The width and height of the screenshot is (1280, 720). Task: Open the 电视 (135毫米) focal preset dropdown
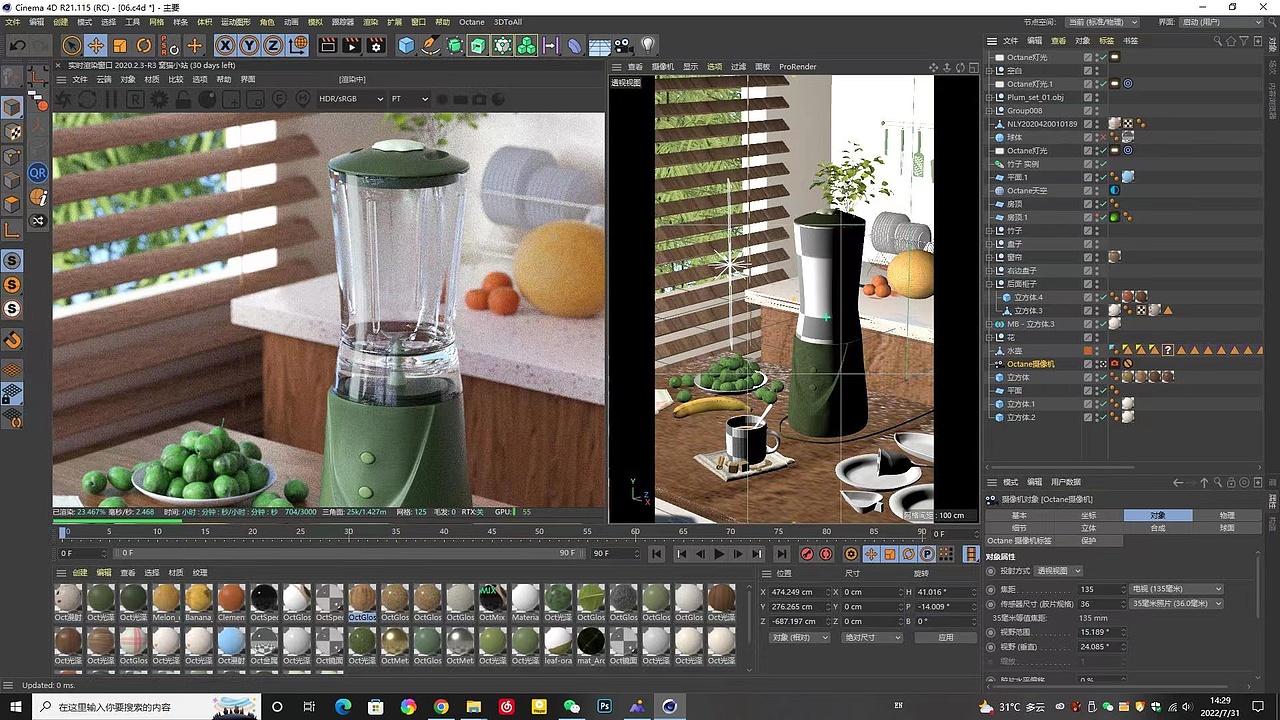1176,589
